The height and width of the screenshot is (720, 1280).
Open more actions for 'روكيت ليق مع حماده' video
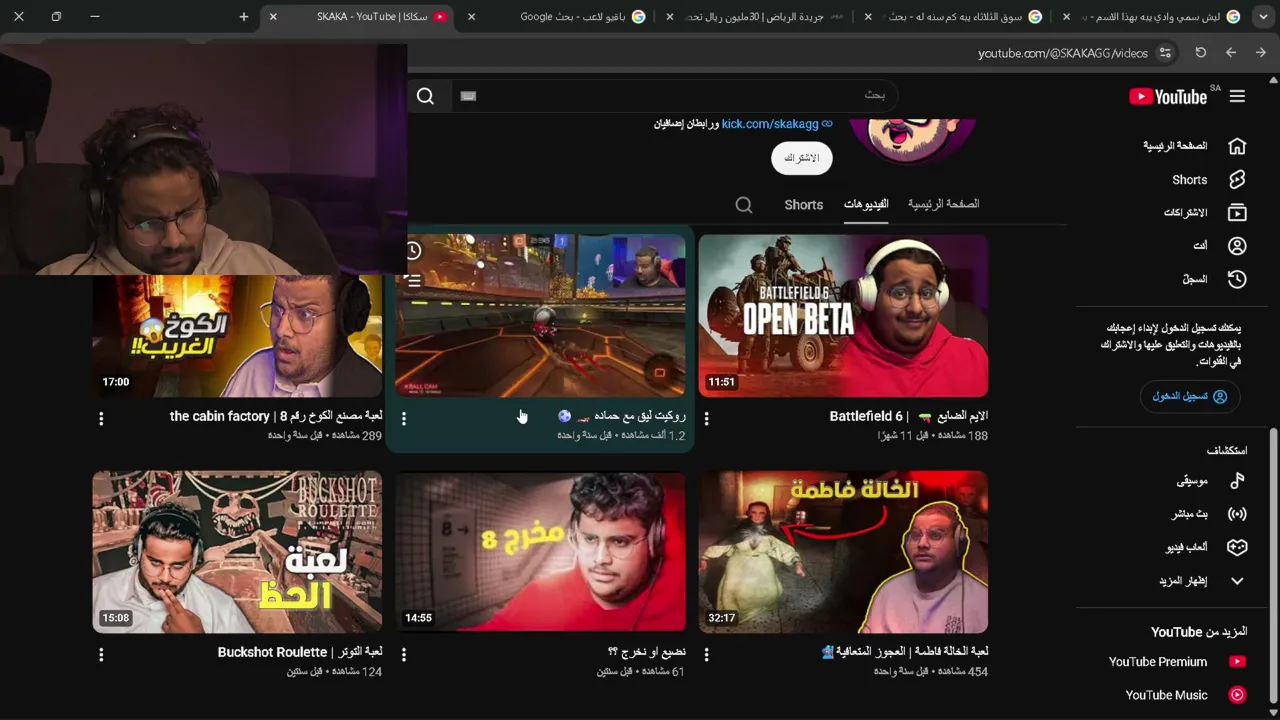[404, 419]
